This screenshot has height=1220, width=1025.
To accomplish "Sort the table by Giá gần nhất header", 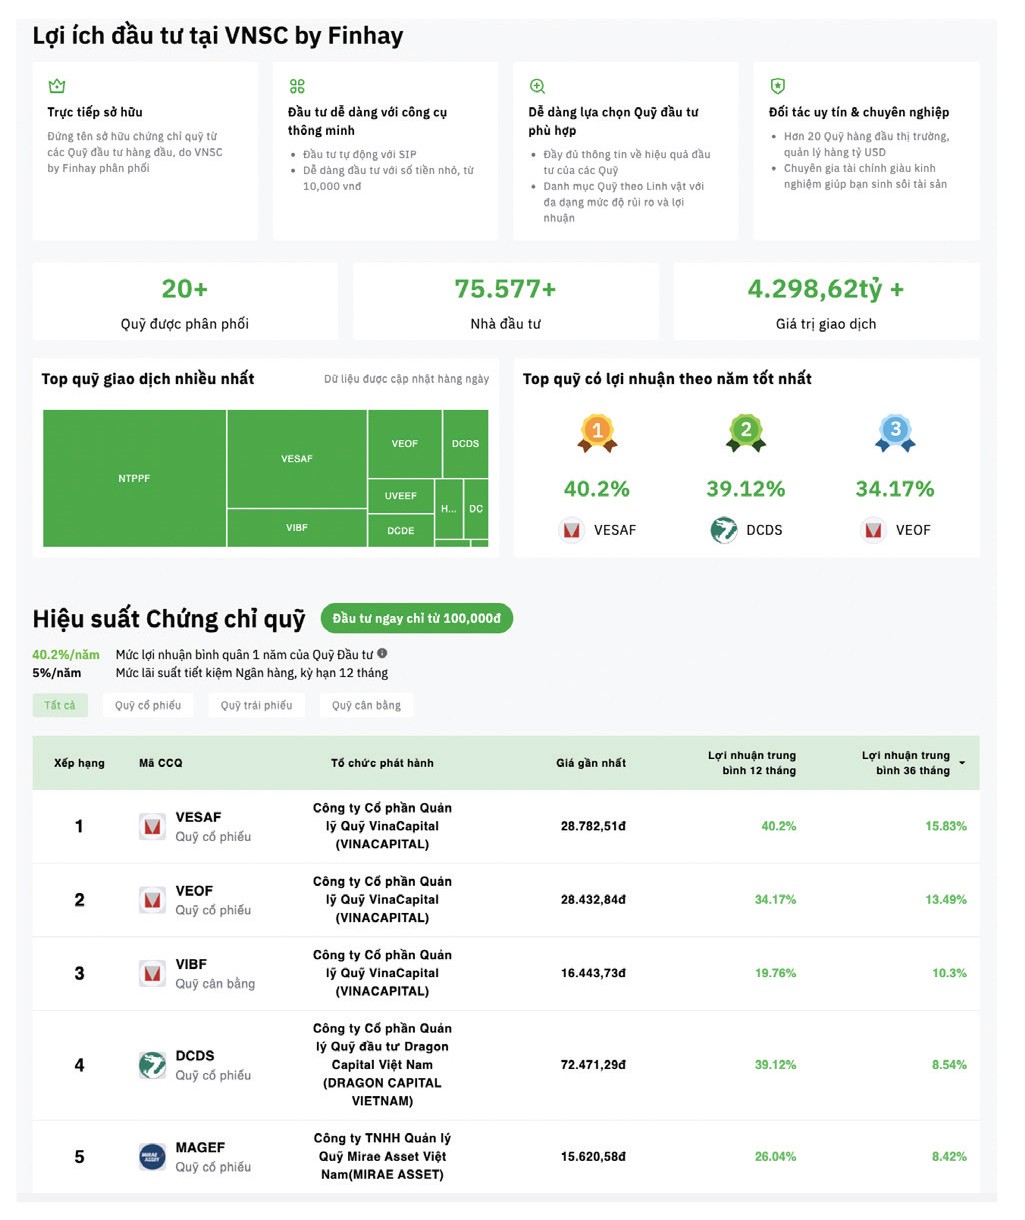I will tap(591, 763).
